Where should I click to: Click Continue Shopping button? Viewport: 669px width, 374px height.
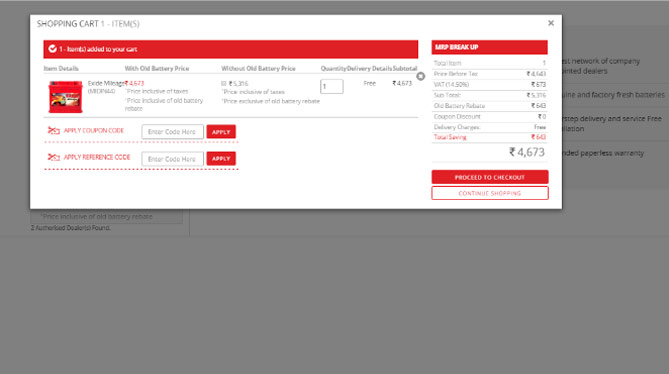pyautogui.click(x=490, y=193)
